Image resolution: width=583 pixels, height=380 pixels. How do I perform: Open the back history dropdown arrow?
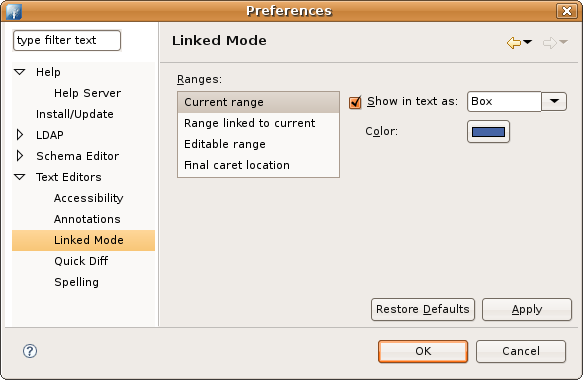pyautogui.click(x=528, y=42)
